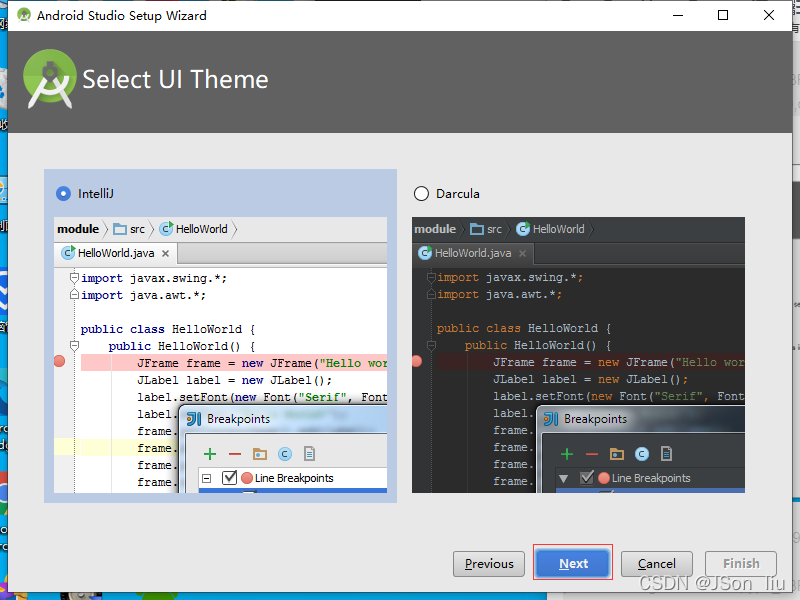Select the IntelliJ theme radio button

click(x=63, y=194)
